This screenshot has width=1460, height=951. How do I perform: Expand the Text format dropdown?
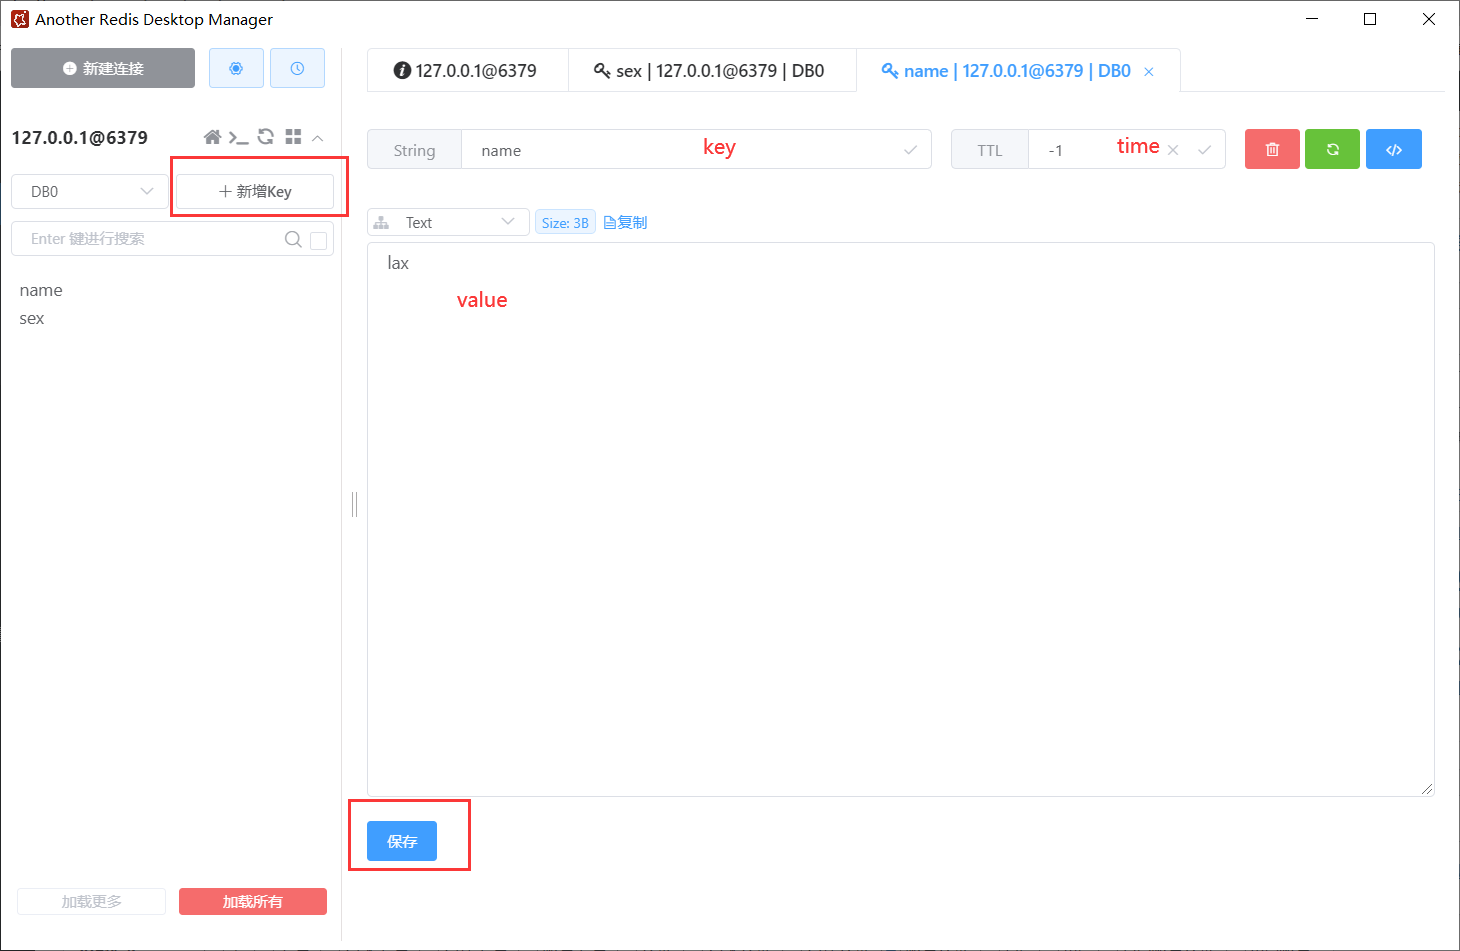point(448,222)
